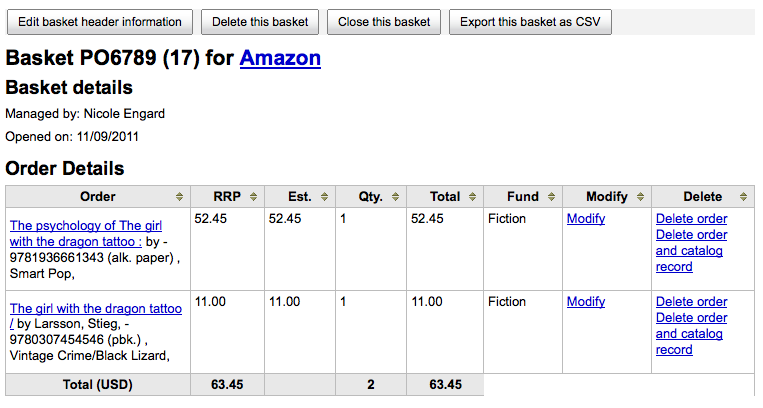Modify the 11.00 order line
Image resolution: width=763 pixels, height=408 pixels.
586,301
